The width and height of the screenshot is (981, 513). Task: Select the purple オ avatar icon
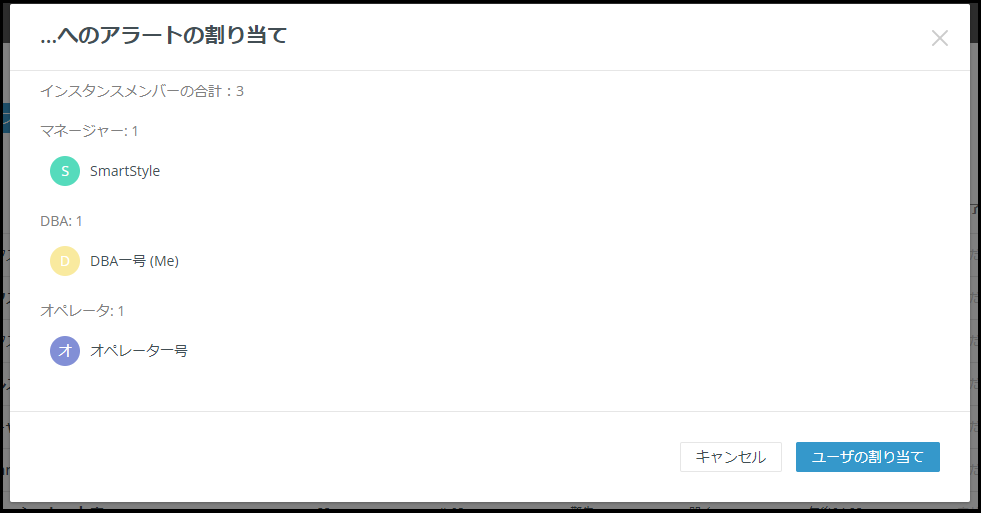point(65,351)
